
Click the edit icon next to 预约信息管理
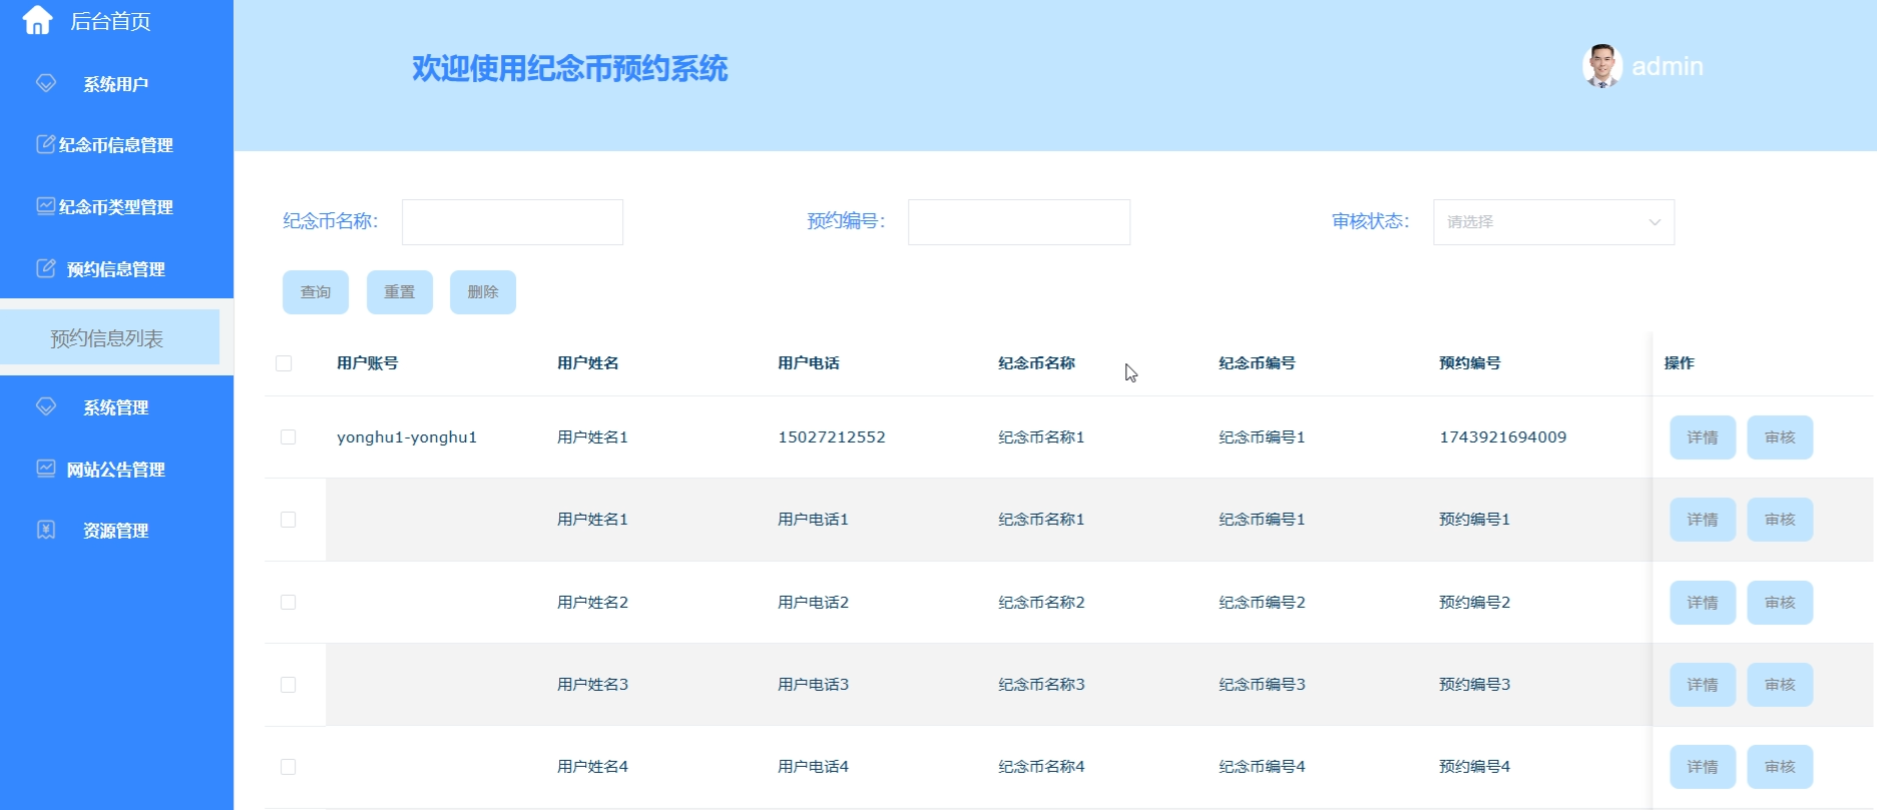click(45, 268)
